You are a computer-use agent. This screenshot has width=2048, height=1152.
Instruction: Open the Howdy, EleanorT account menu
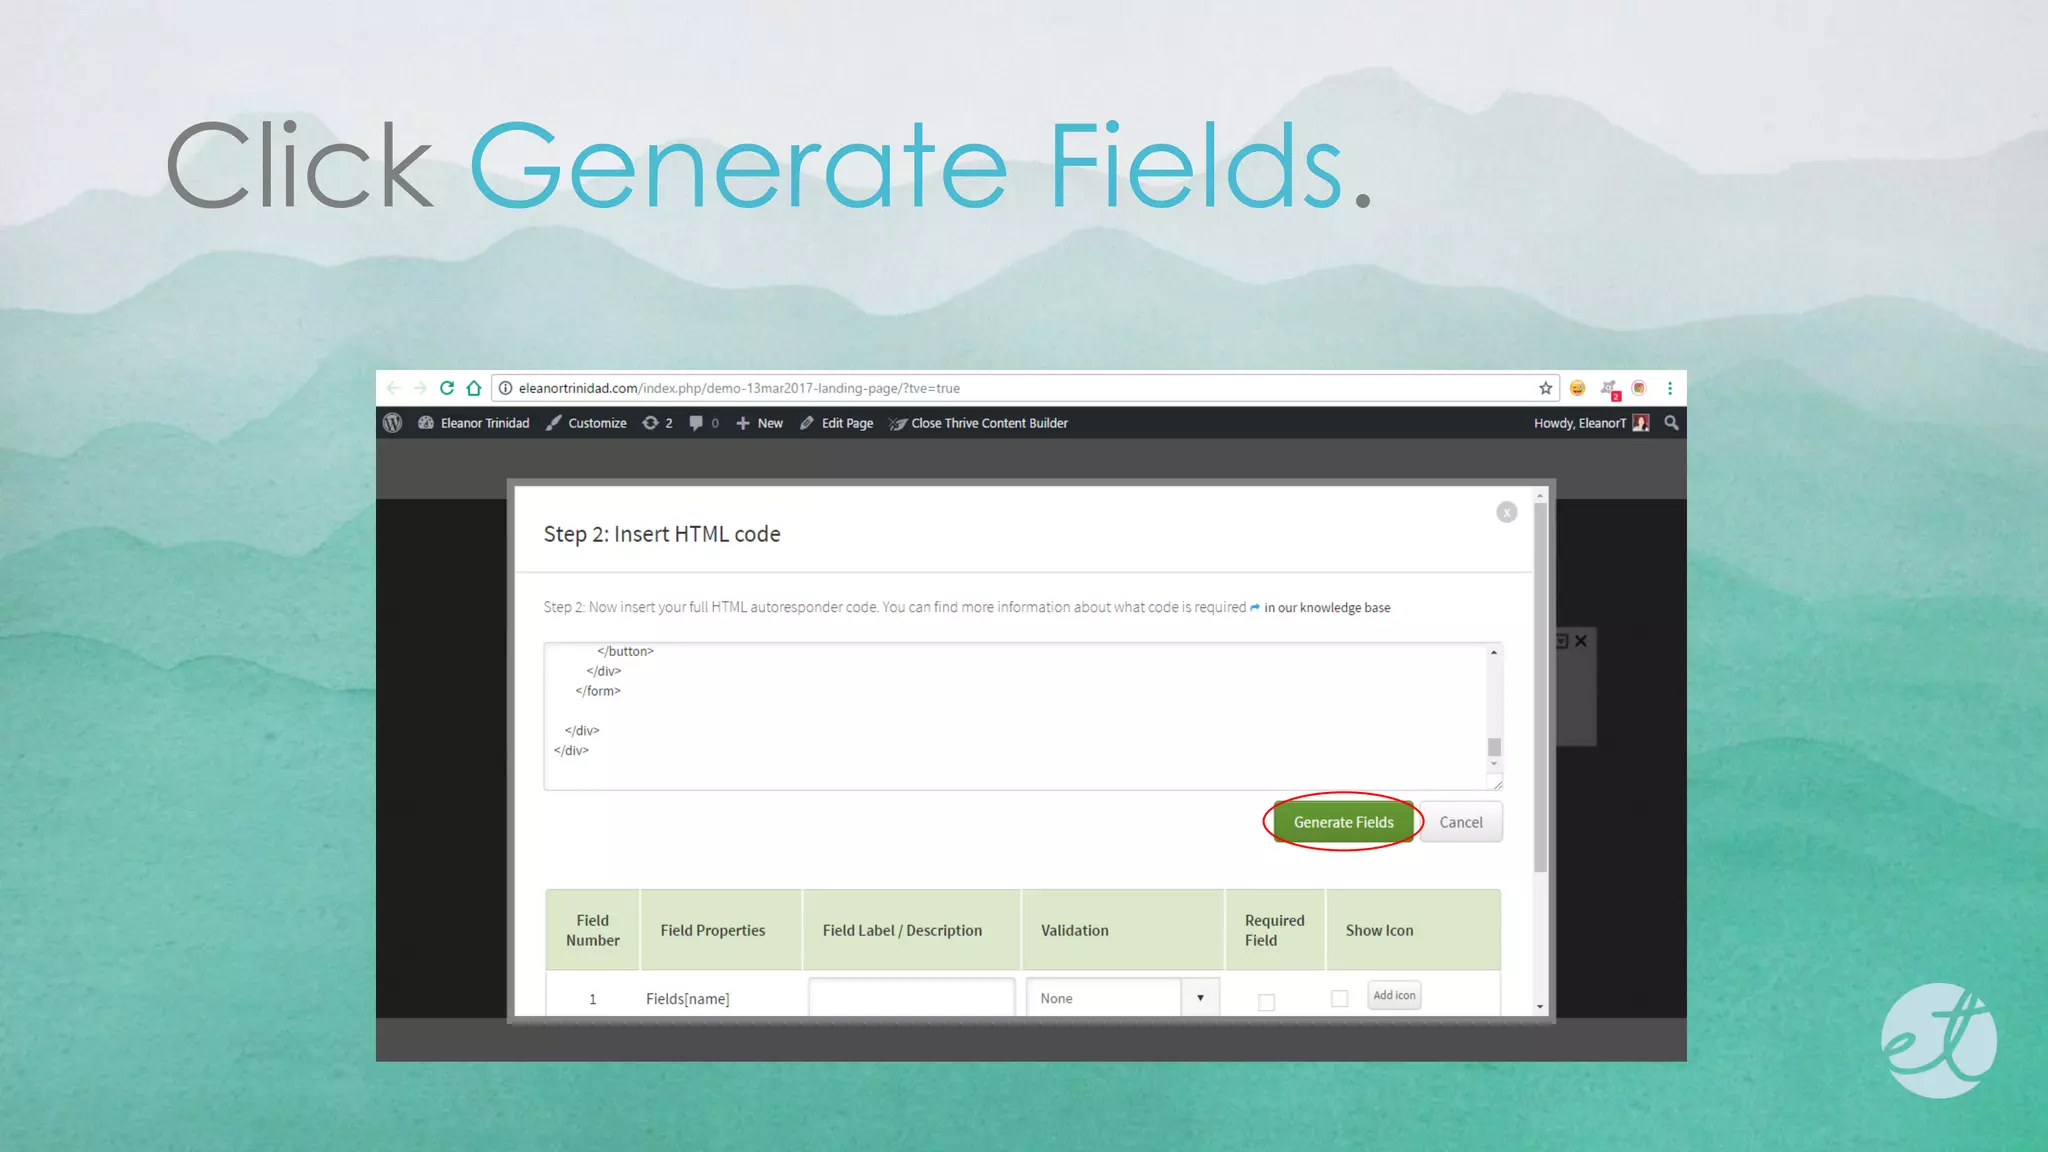pos(1591,423)
